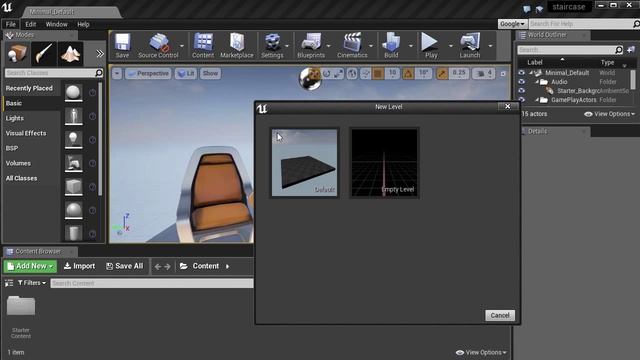The image size is (640, 360).
Task: Open View Options in Content Browser
Action: click(481, 352)
